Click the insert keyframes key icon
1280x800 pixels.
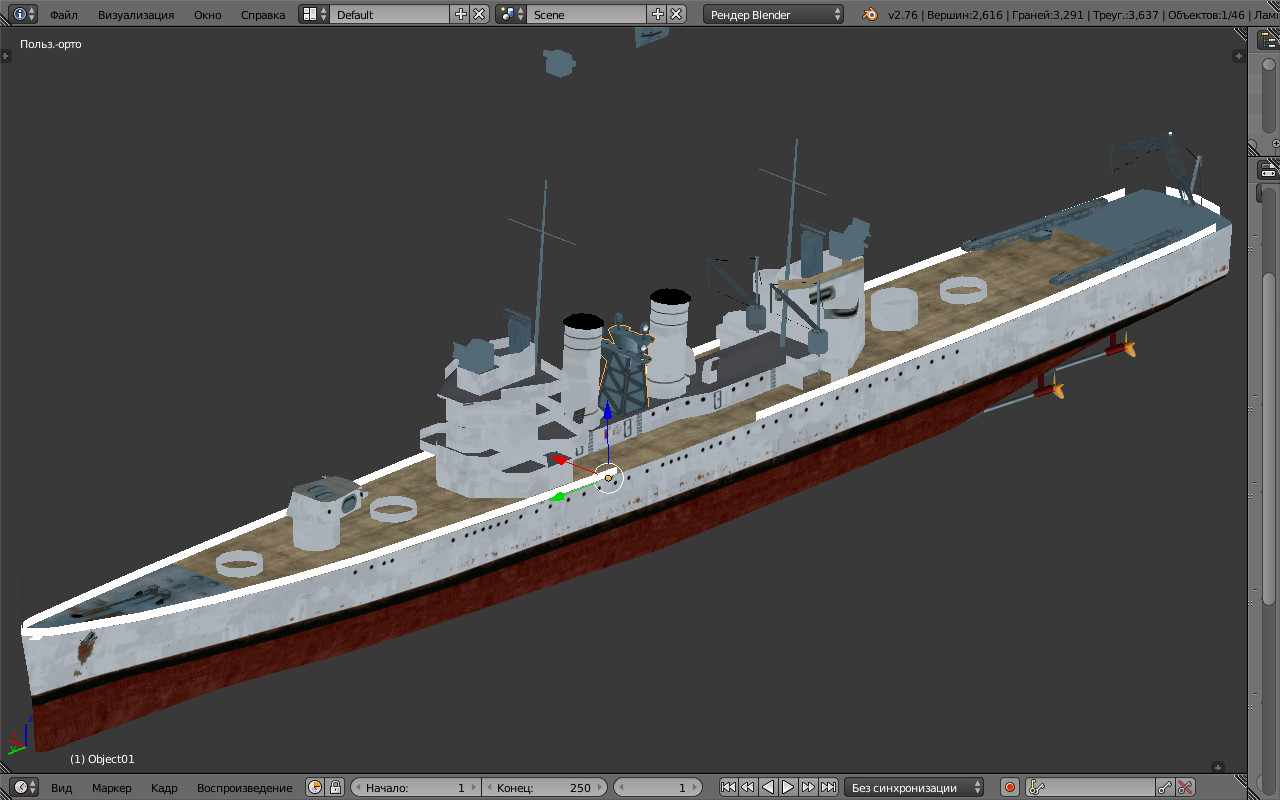[x=1165, y=787]
